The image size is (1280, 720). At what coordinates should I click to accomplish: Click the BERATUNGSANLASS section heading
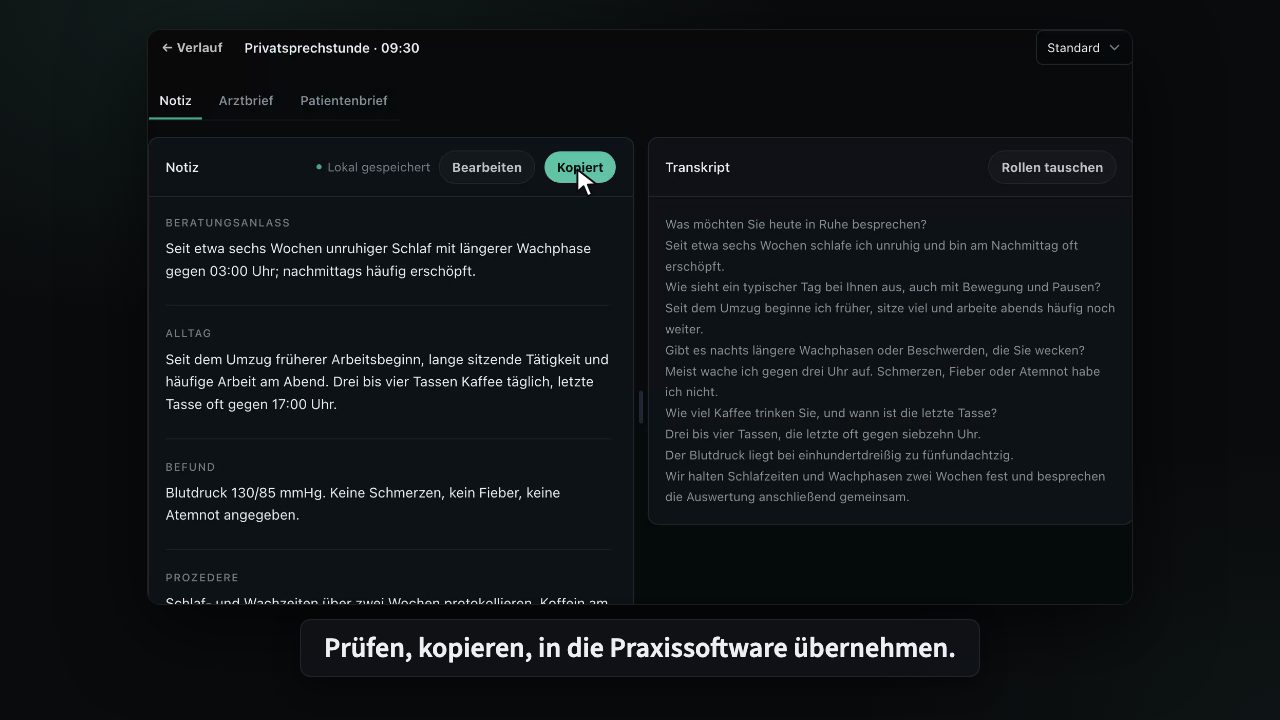(x=228, y=222)
